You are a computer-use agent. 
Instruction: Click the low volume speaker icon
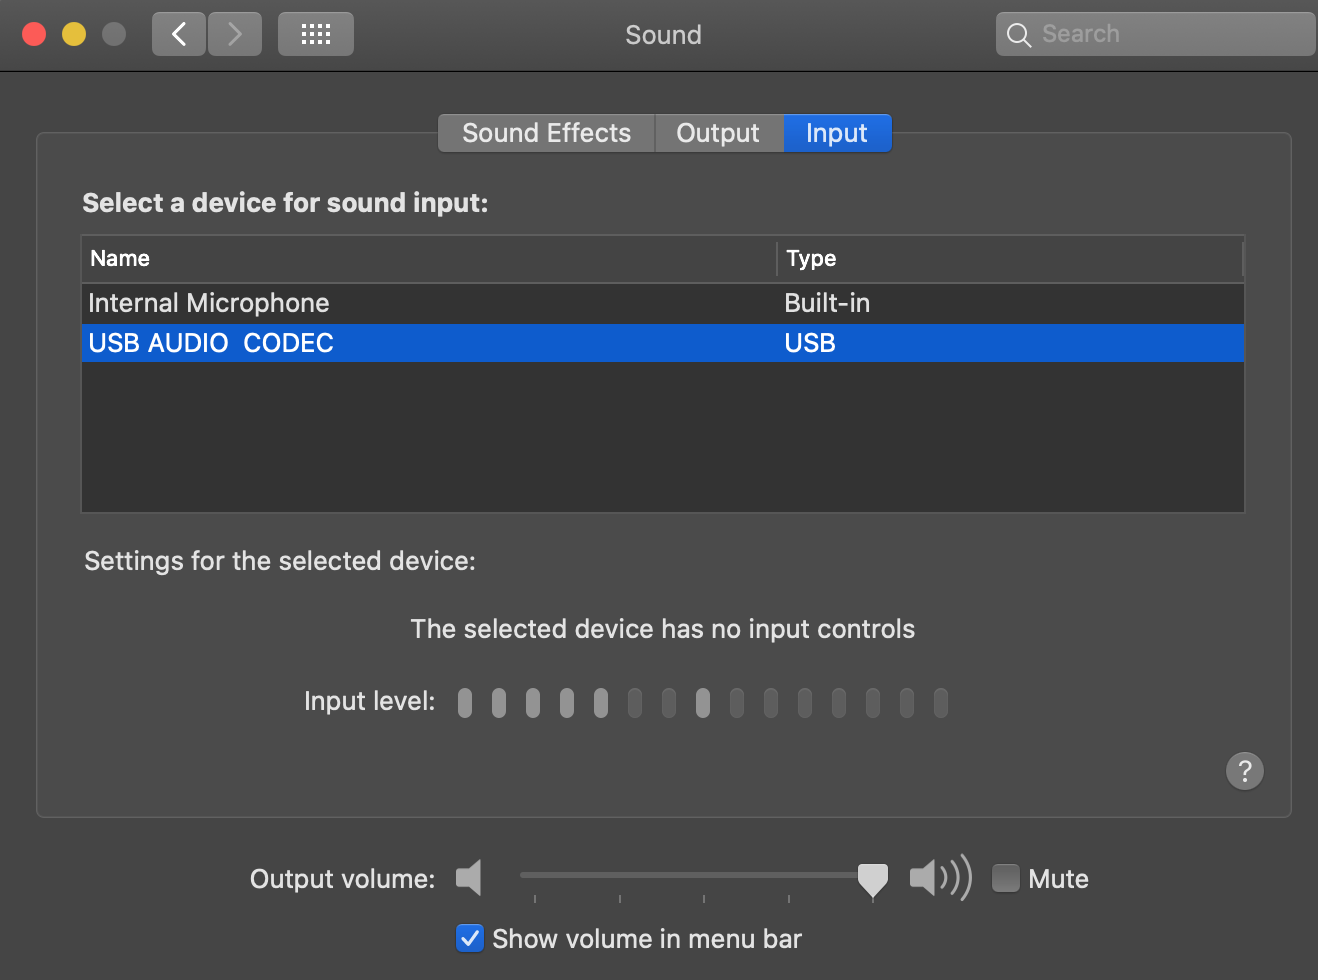(x=469, y=878)
